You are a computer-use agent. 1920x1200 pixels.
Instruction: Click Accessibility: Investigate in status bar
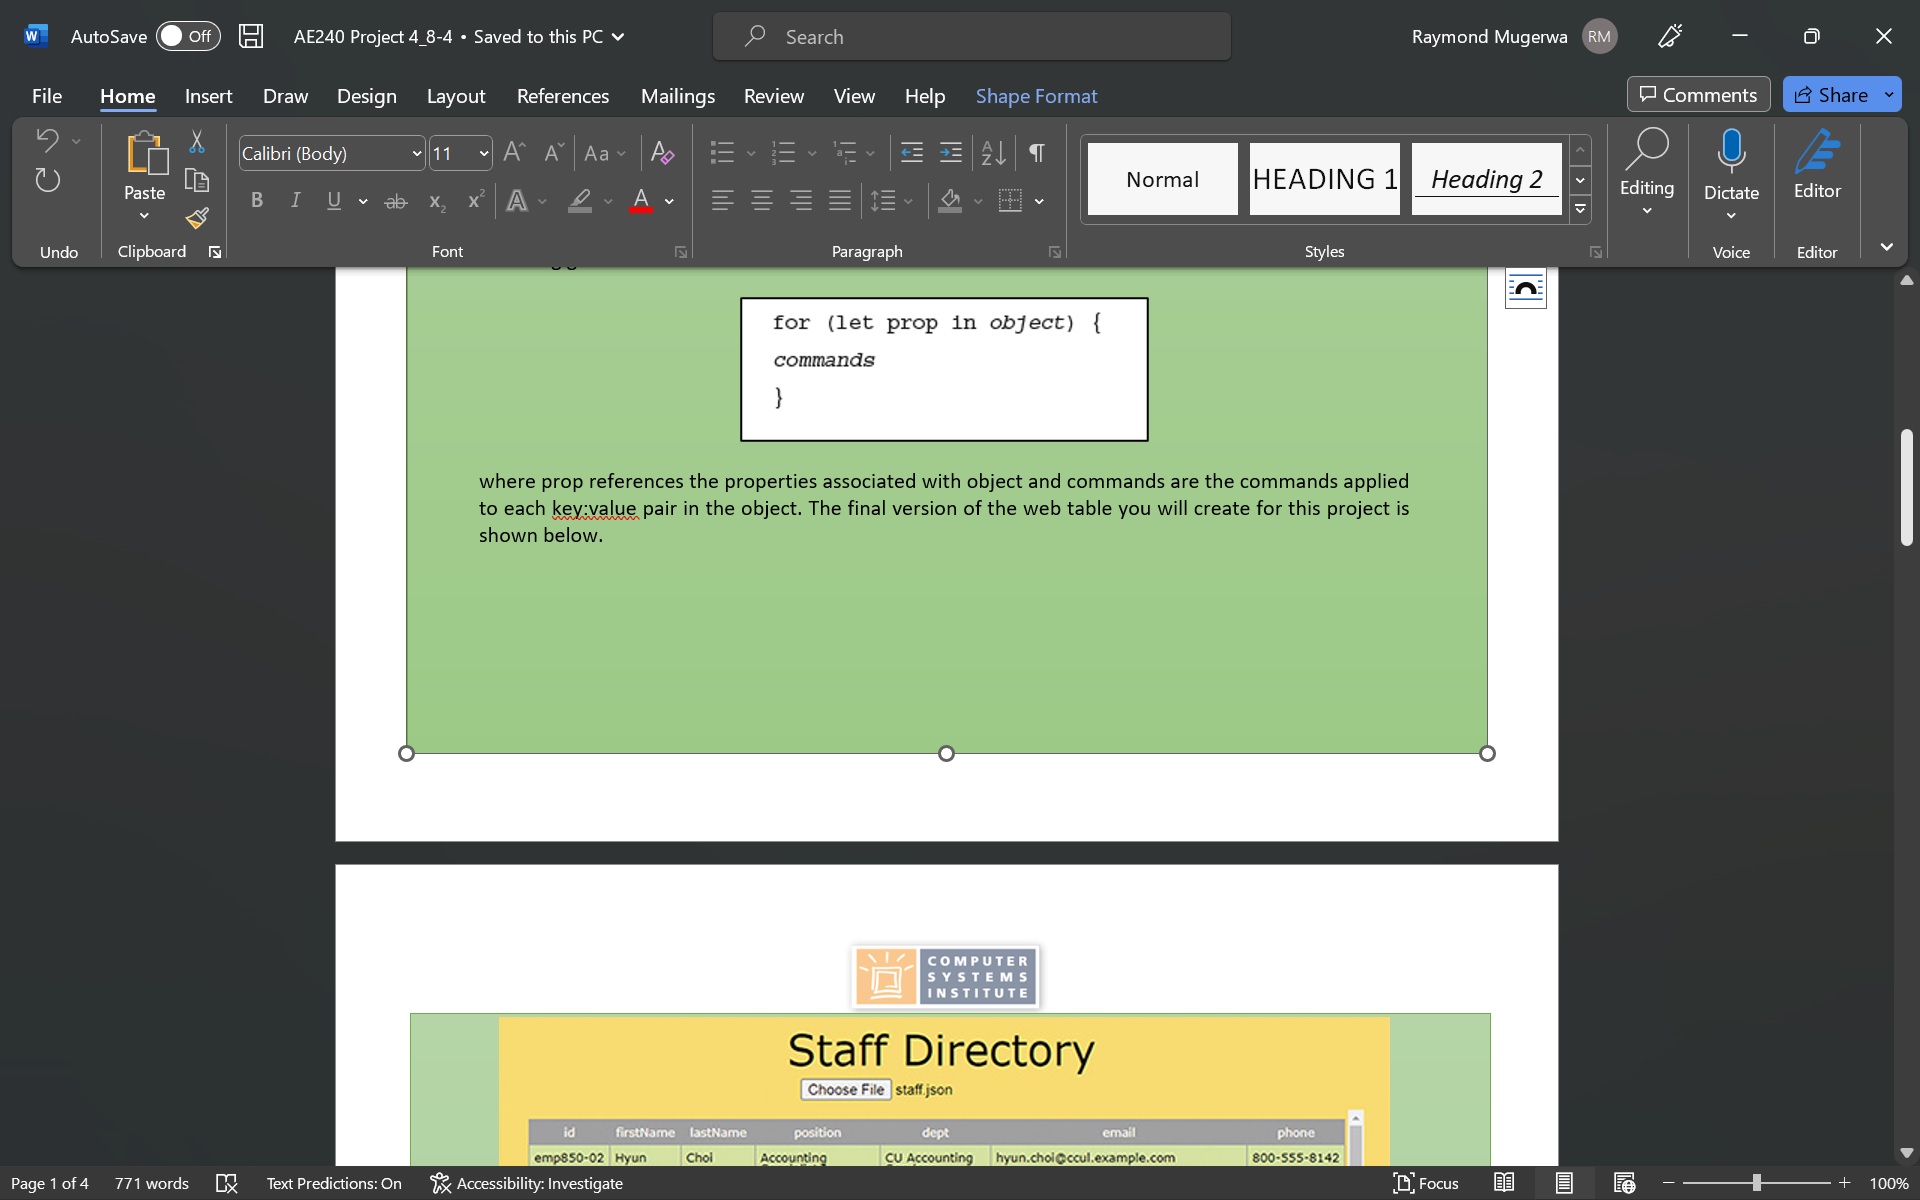point(527,1183)
